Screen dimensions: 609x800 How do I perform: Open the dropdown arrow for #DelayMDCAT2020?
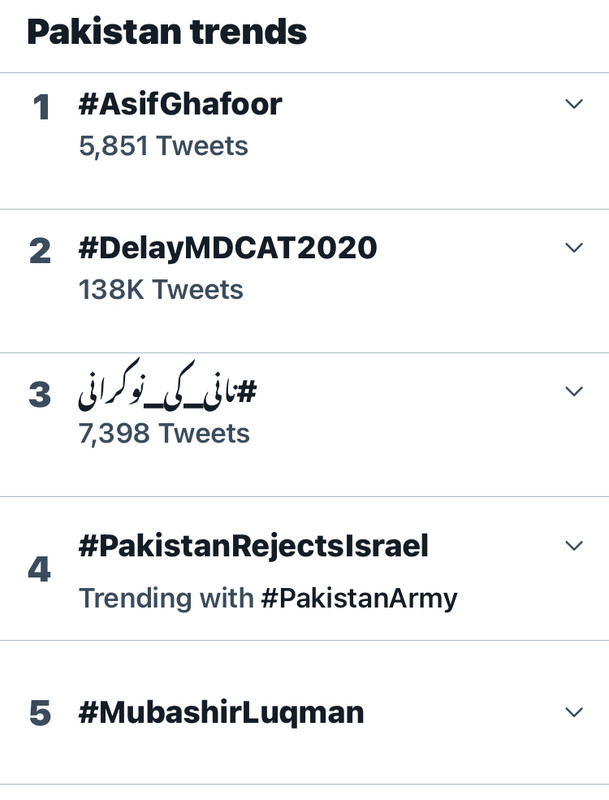[573, 247]
